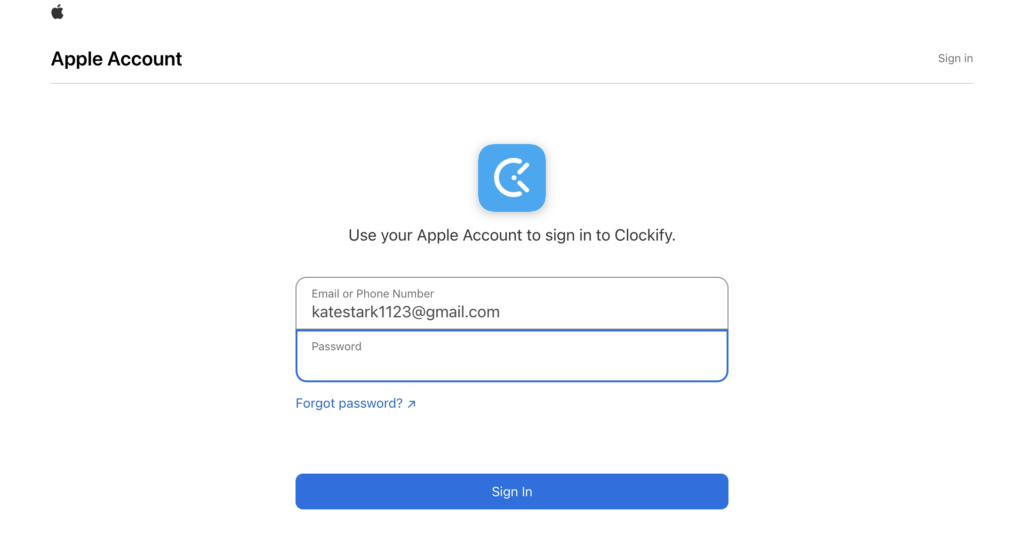Select the white clock glyph inside Clockify logo
The height and width of the screenshot is (548, 1024).
coord(511,178)
